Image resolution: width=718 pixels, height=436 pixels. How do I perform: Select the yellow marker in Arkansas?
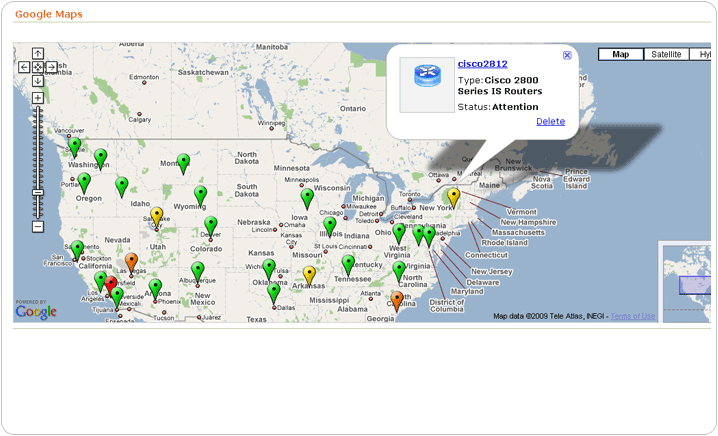[x=310, y=276]
